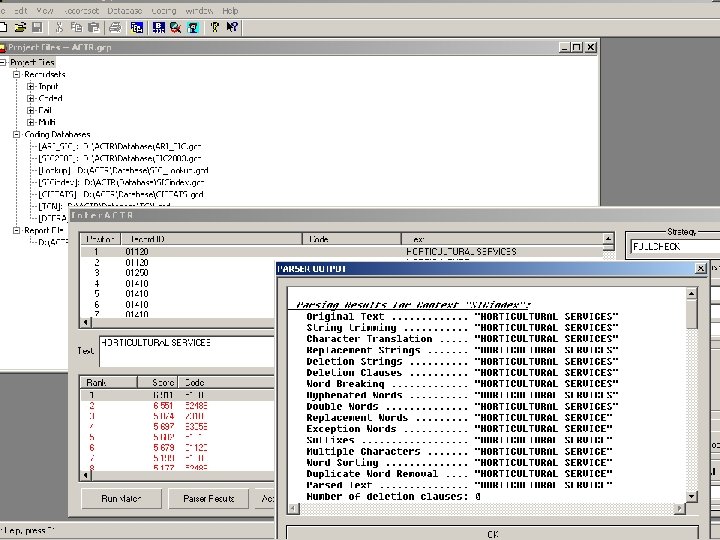The width and height of the screenshot is (720, 540).
Task: Collapse the Recordsets tree node
Action: point(17,74)
